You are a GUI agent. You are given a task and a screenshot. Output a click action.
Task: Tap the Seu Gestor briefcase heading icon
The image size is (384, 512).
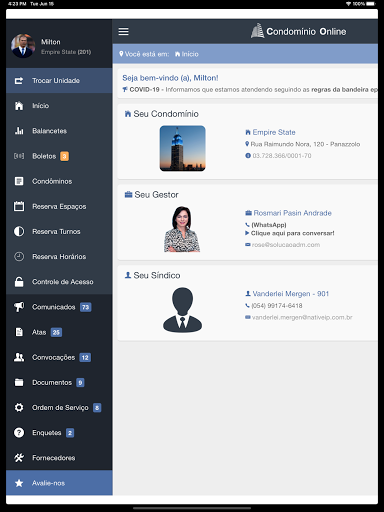tap(128, 194)
